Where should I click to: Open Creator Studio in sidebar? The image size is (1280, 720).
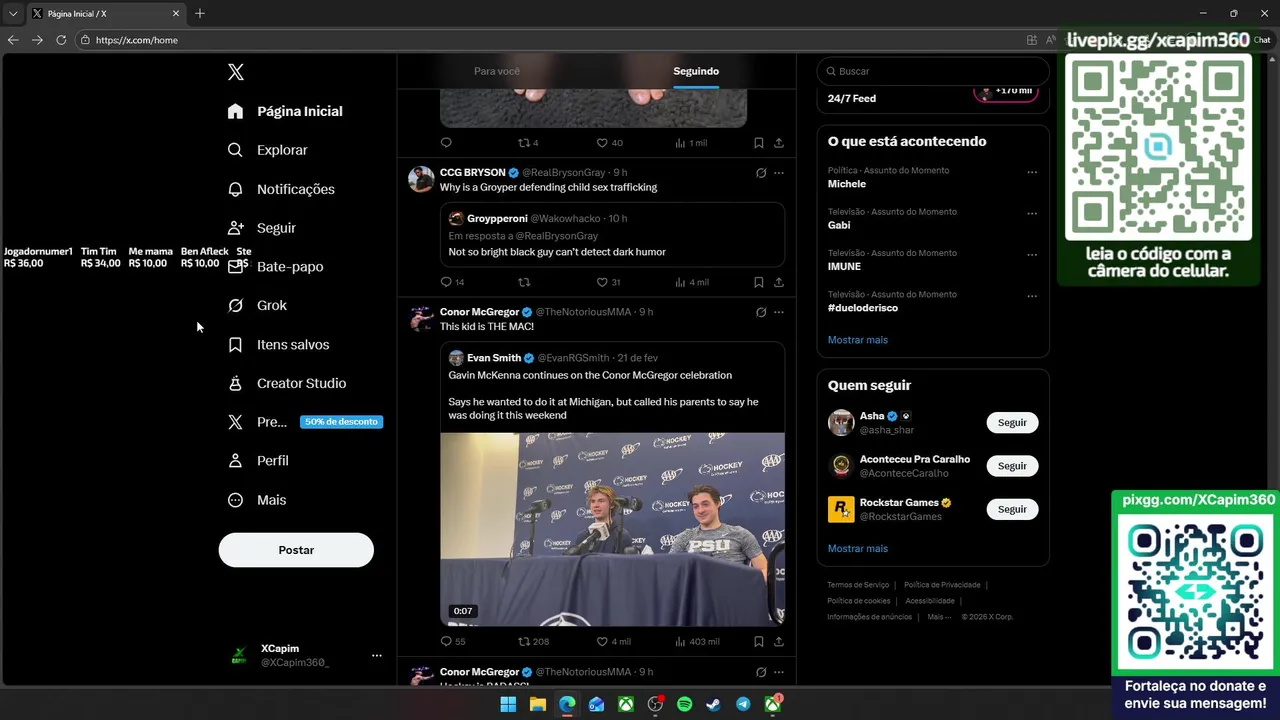point(286,383)
